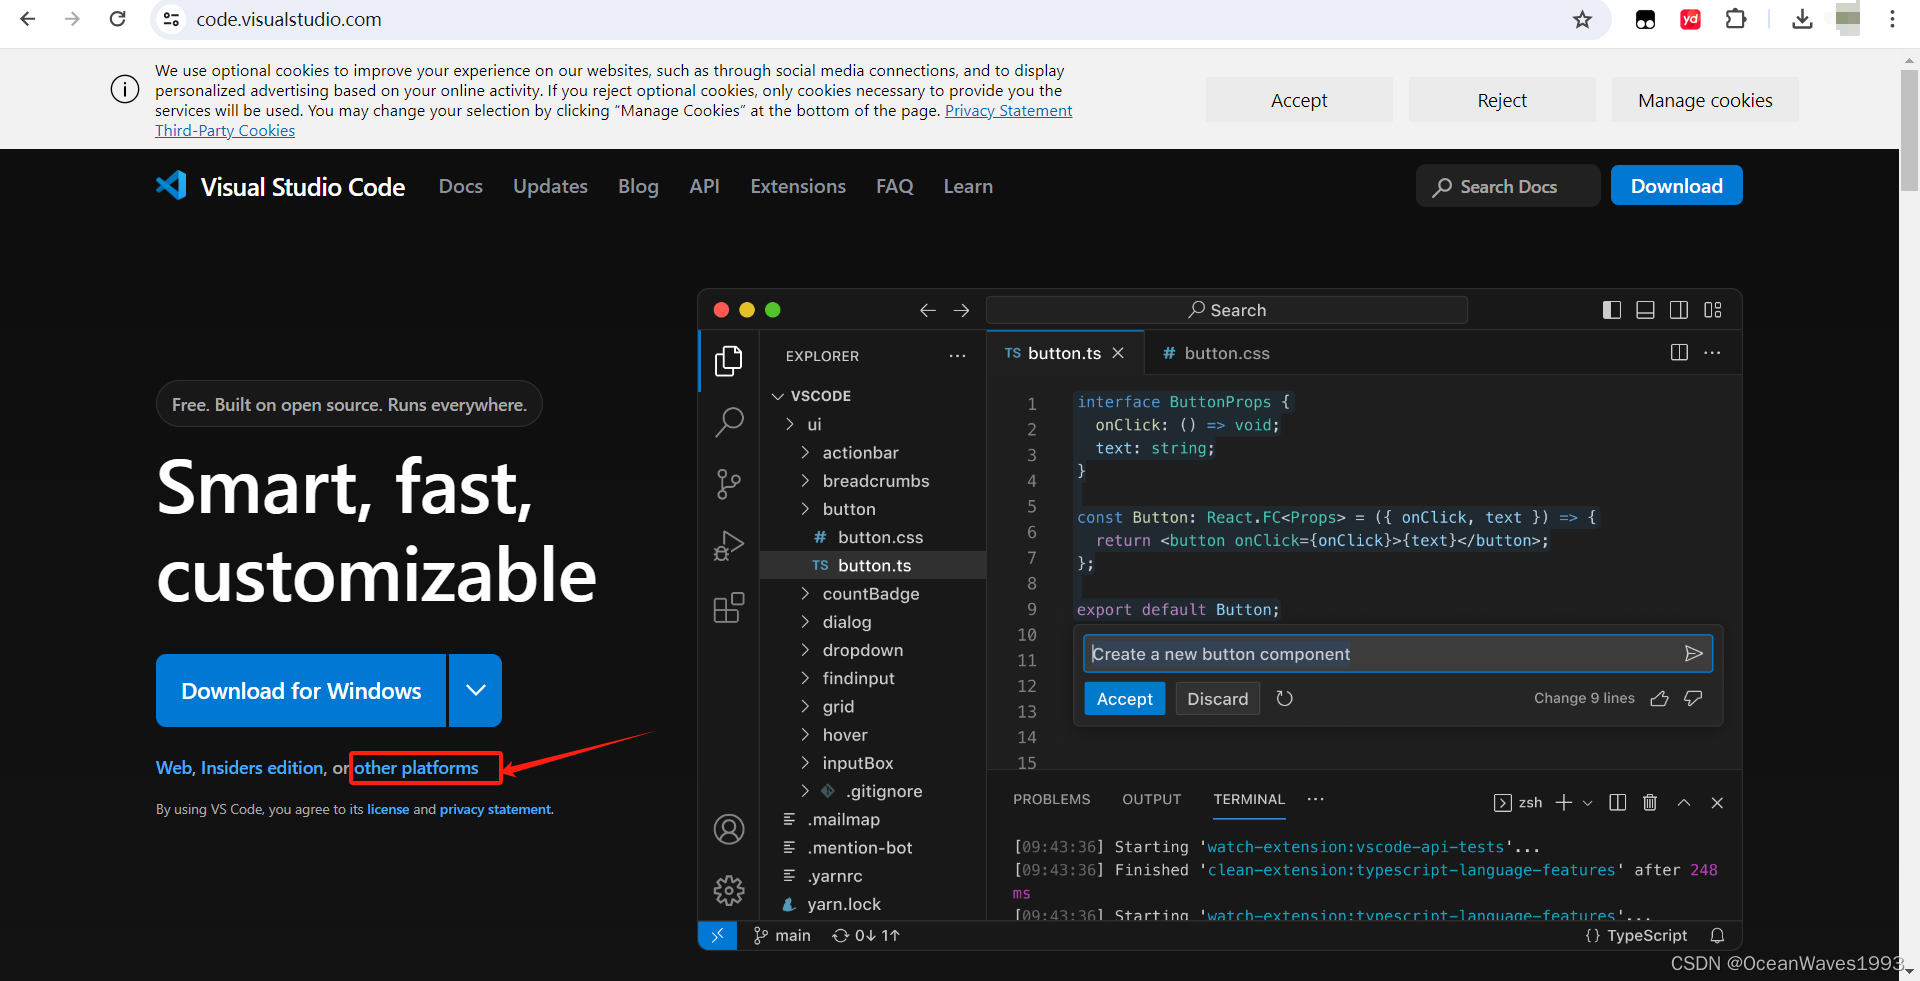This screenshot has width=1920, height=981.
Task: Reject cookies in the banner
Action: pyautogui.click(x=1502, y=100)
